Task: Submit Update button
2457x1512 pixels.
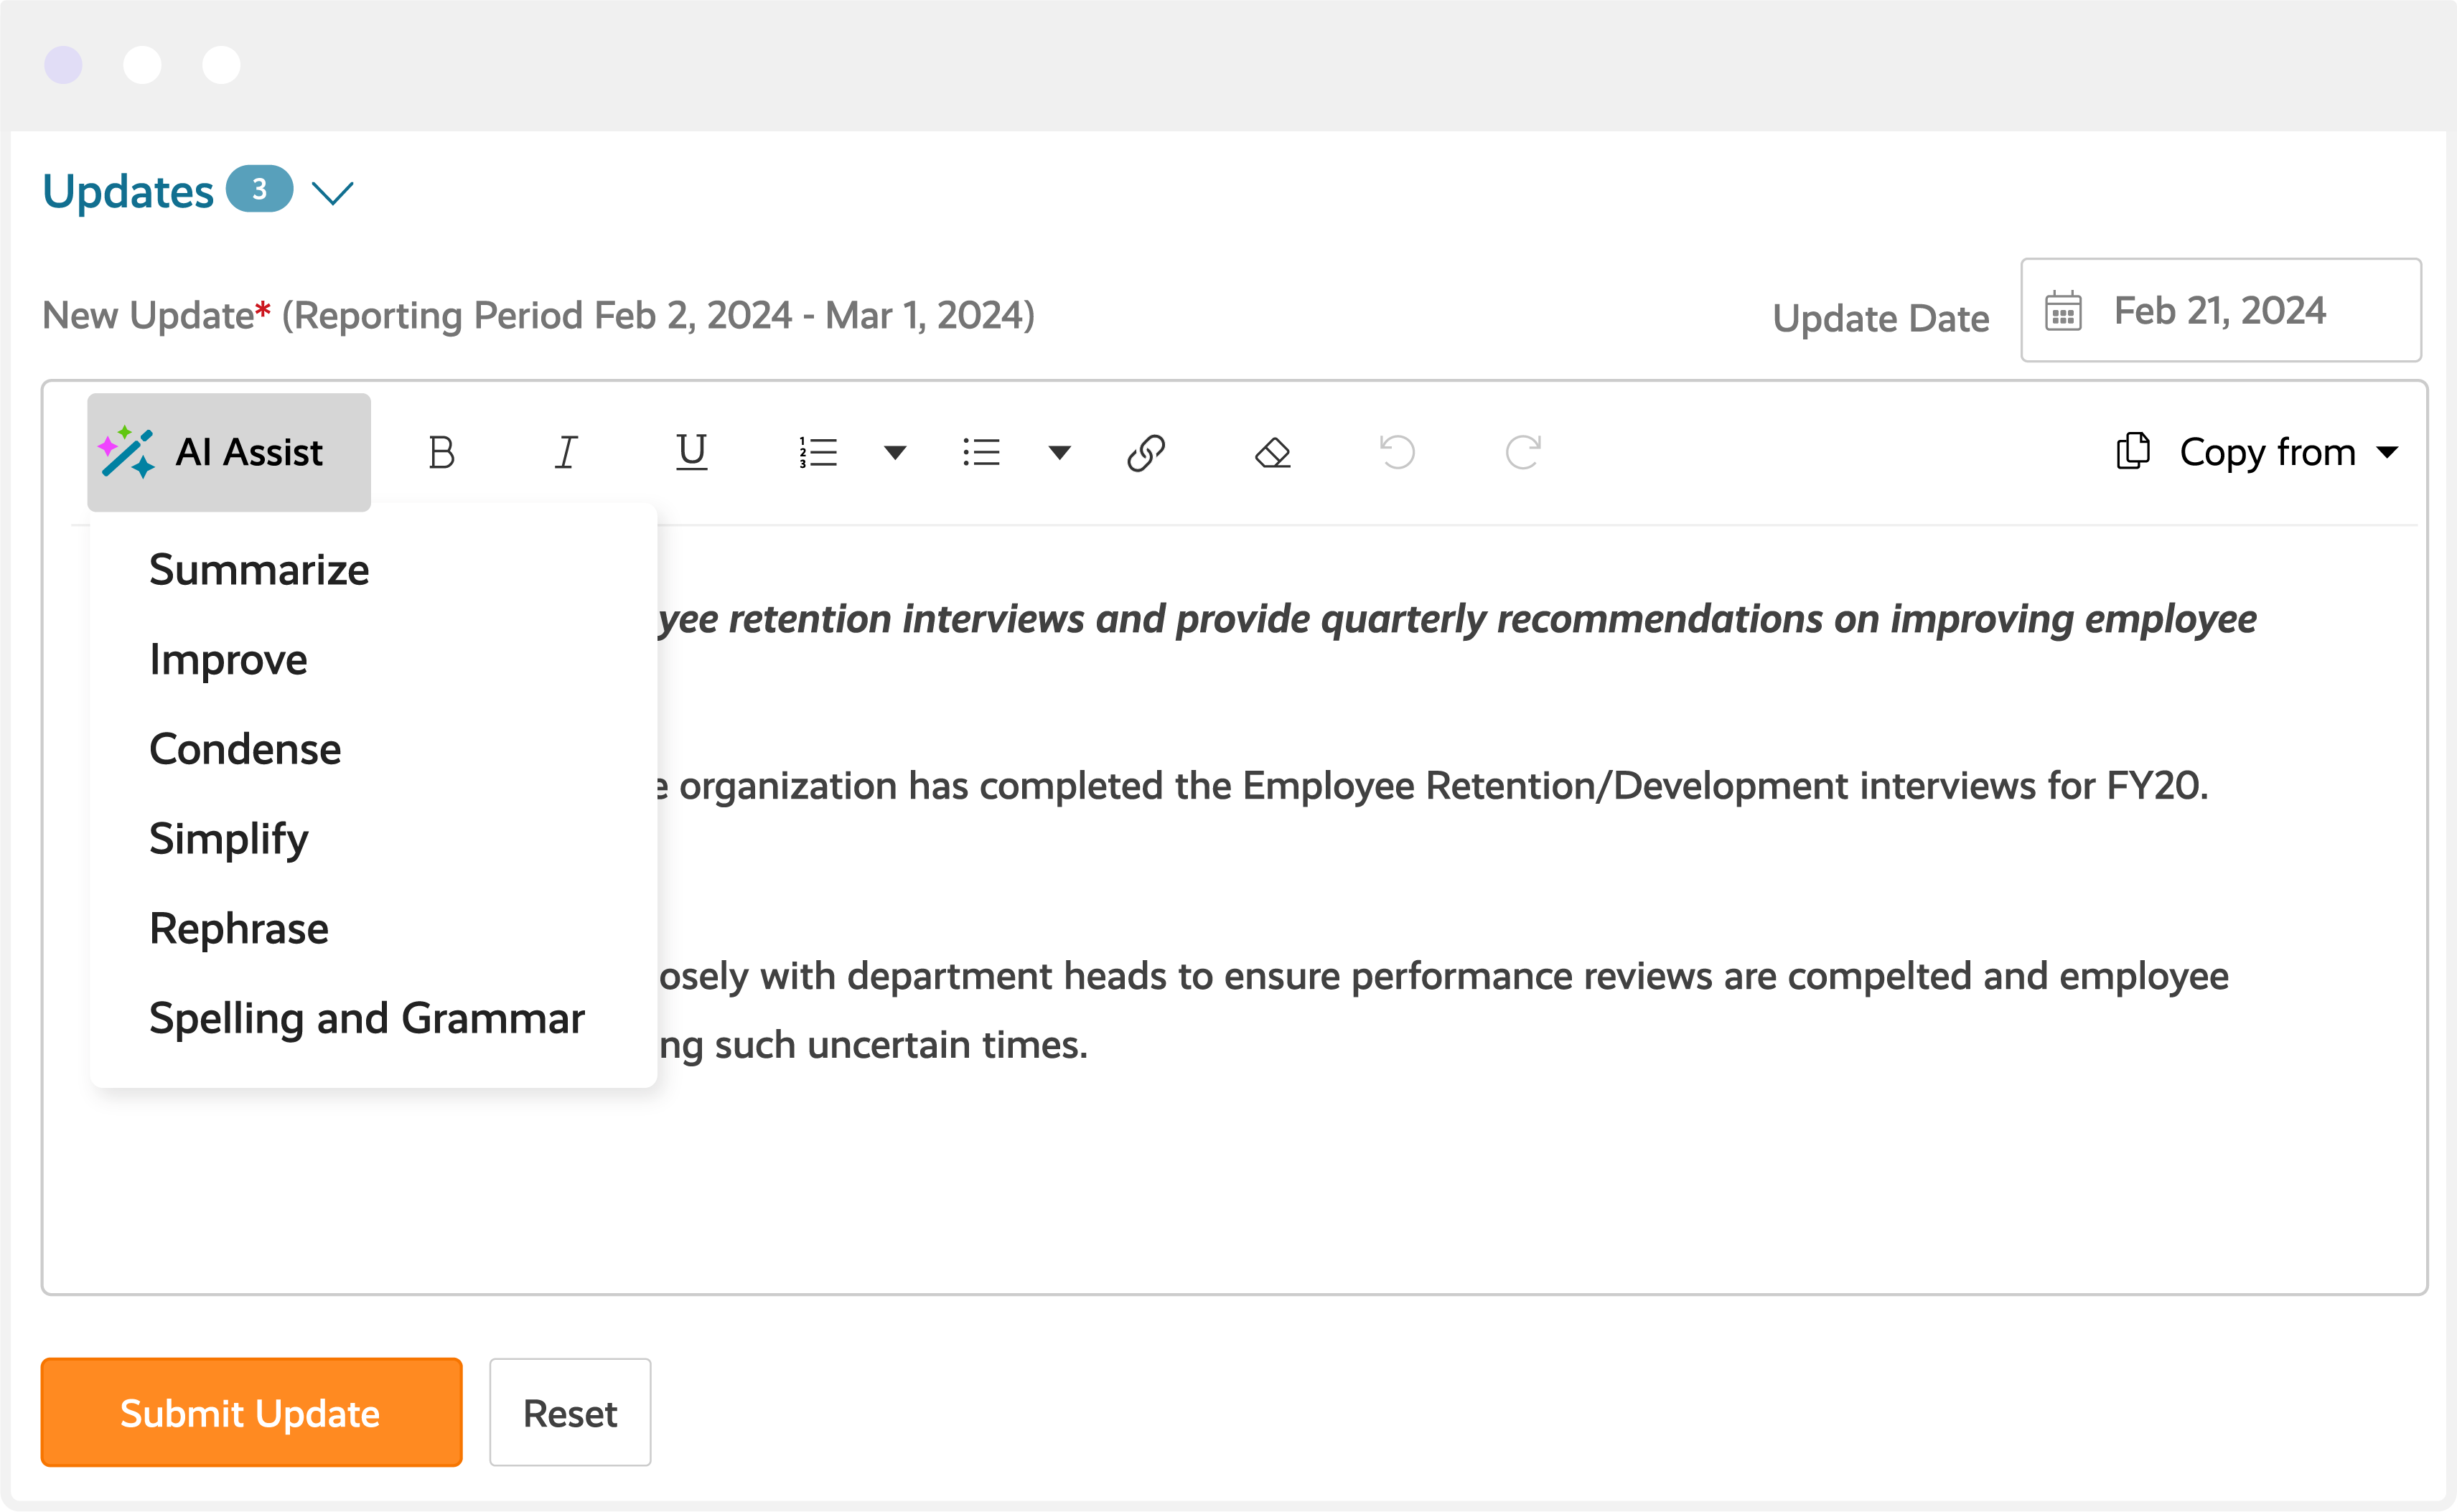Action: (x=251, y=1412)
